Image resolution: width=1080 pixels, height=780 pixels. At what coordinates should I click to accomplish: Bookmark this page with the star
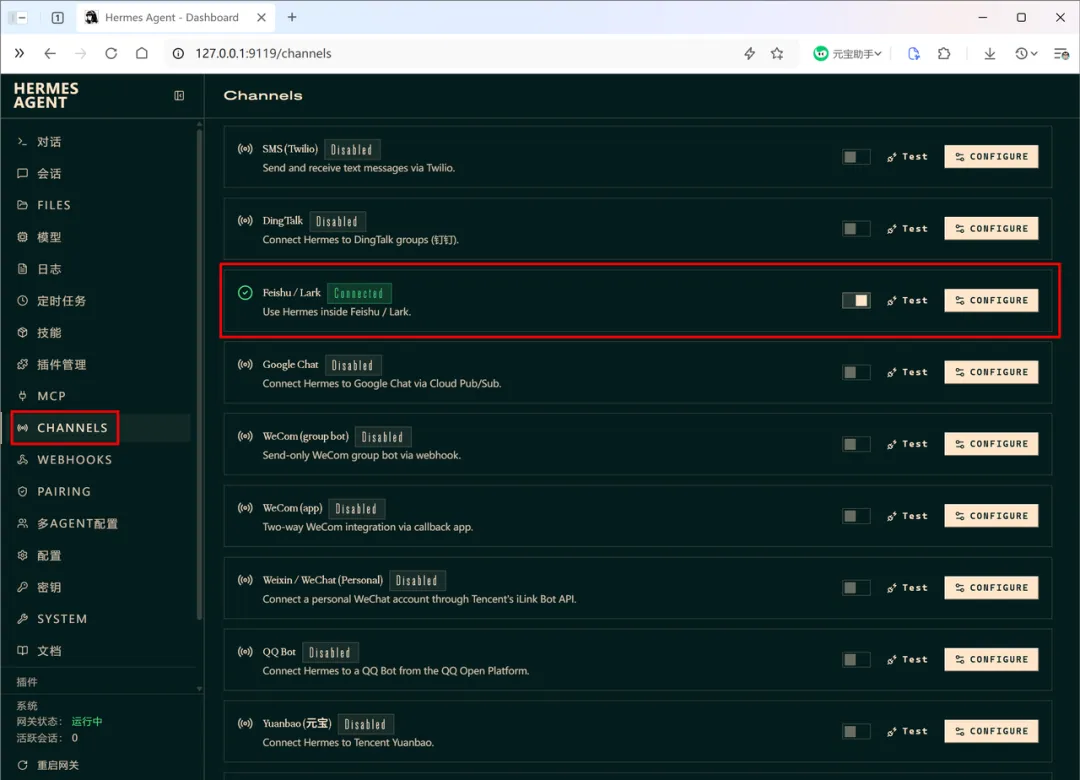777,54
